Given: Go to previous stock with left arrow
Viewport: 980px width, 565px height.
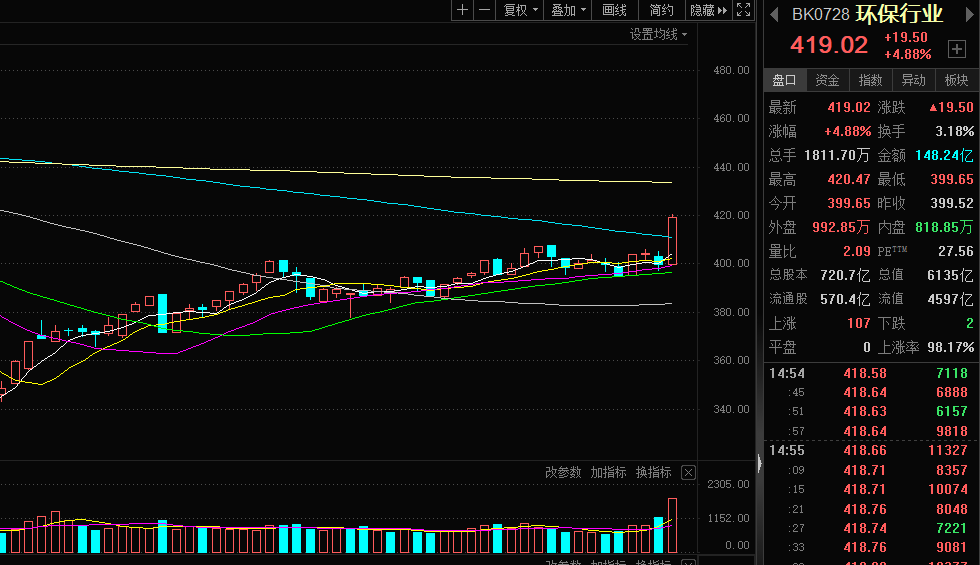Looking at the screenshot, I should point(773,14).
